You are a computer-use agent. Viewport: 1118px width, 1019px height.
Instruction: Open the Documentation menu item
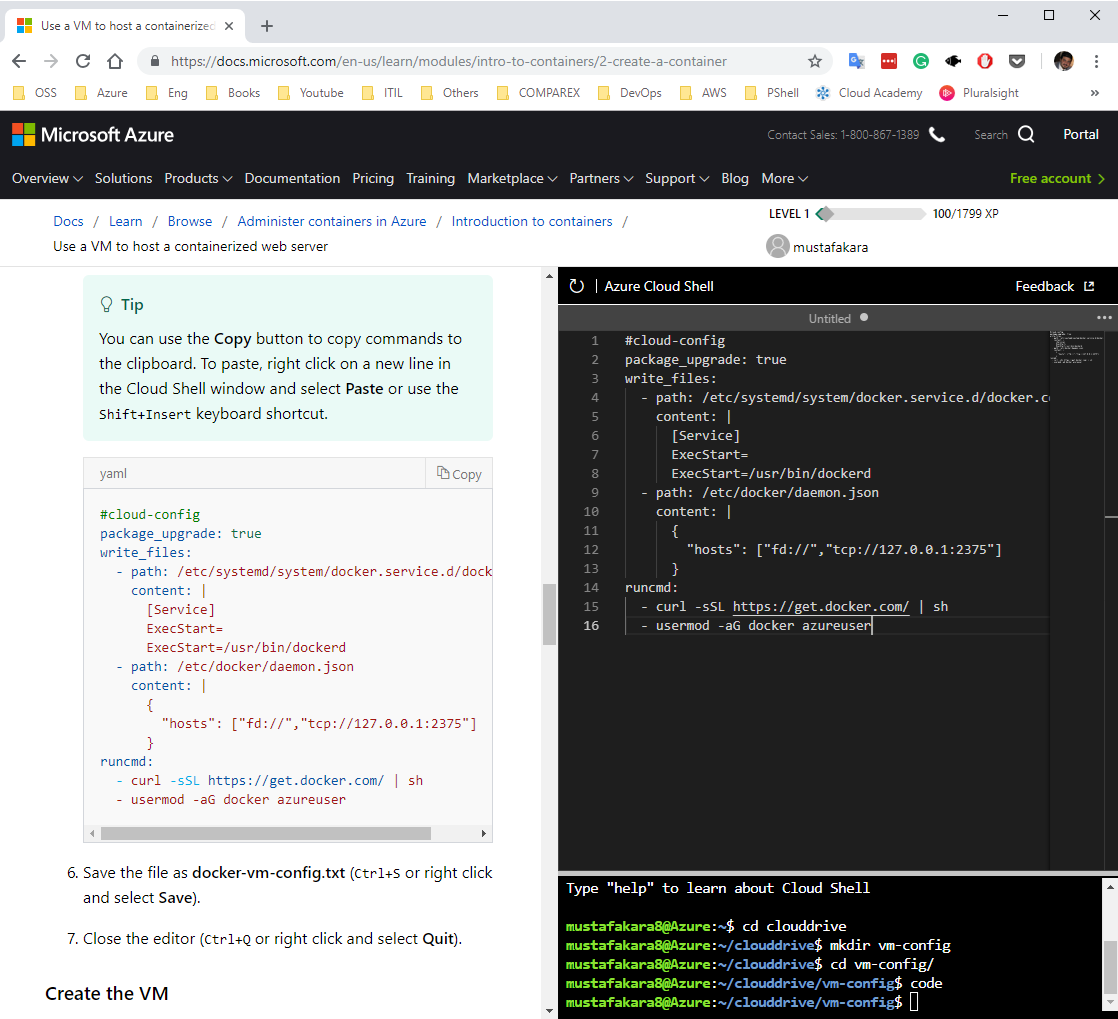tap(292, 178)
